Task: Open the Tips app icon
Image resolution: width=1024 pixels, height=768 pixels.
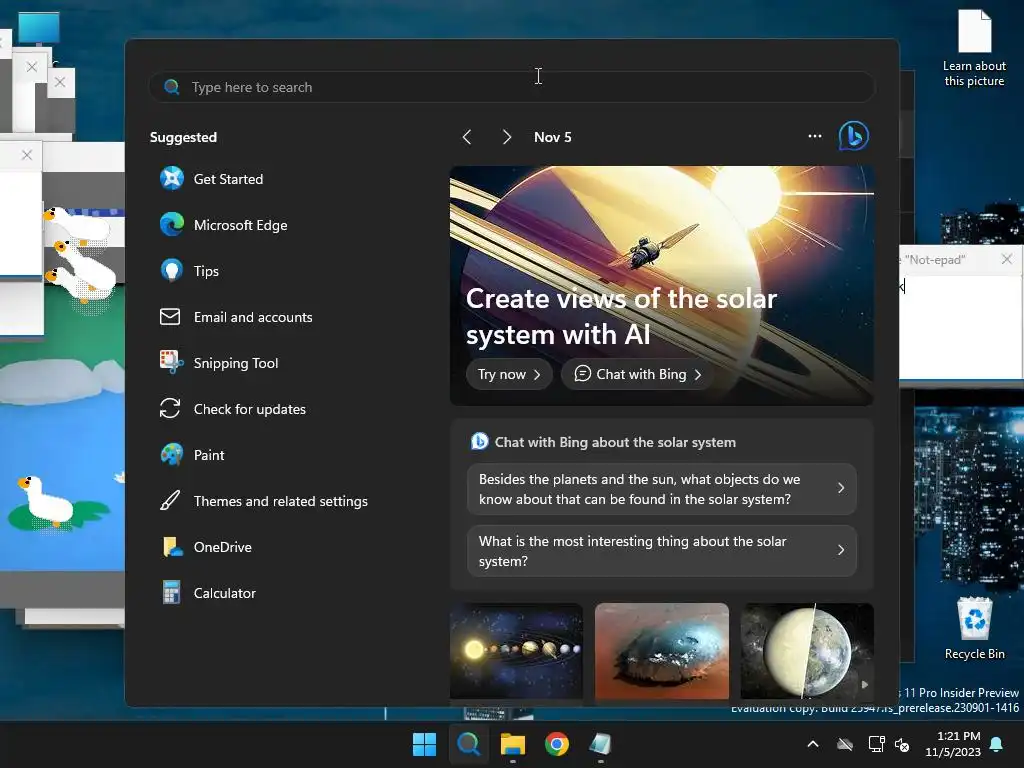Action: tap(172, 270)
